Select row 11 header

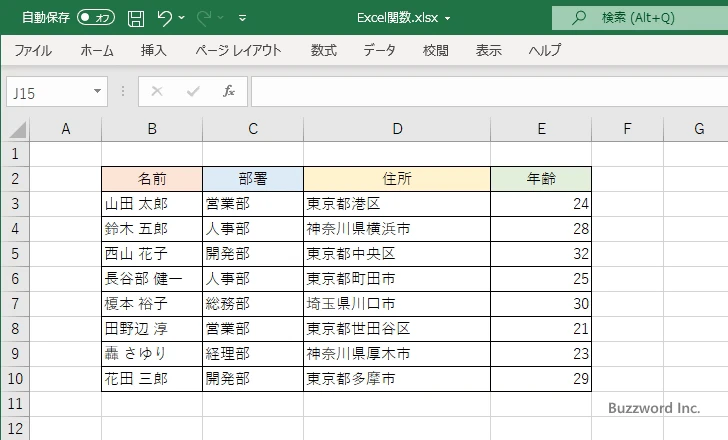coord(15,404)
